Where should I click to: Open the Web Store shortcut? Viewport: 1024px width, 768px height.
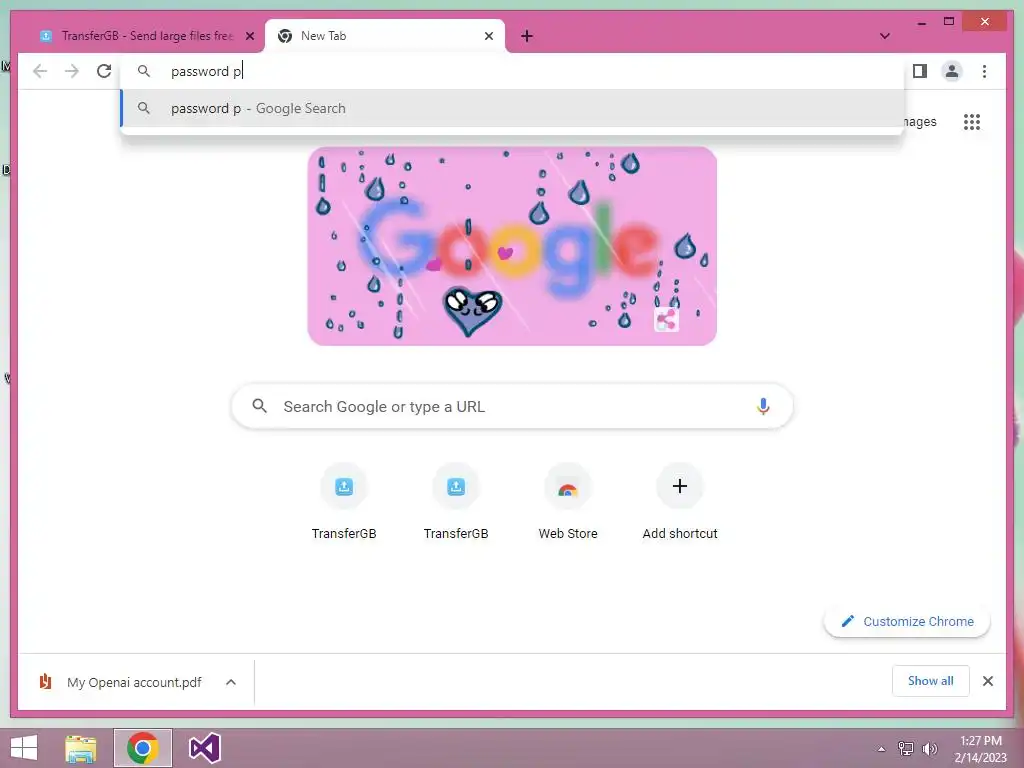tap(568, 502)
